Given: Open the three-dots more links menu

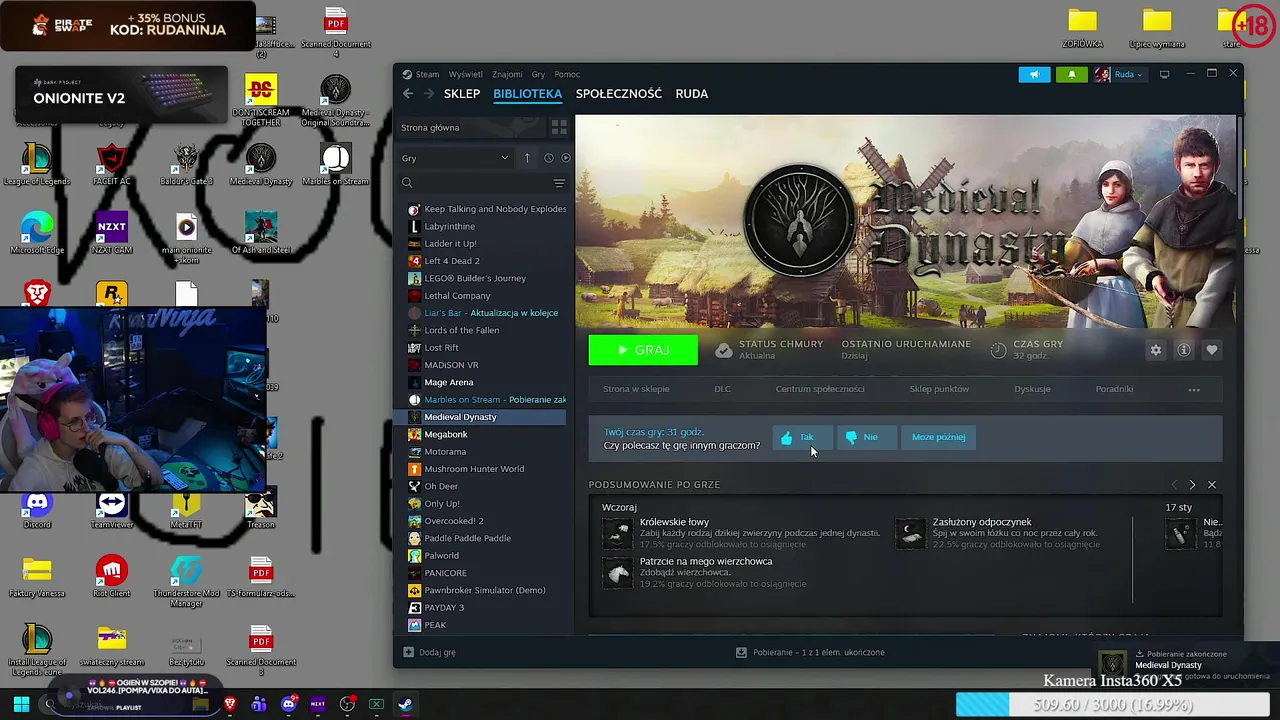Looking at the screenshot, I should coord(1194,390).
